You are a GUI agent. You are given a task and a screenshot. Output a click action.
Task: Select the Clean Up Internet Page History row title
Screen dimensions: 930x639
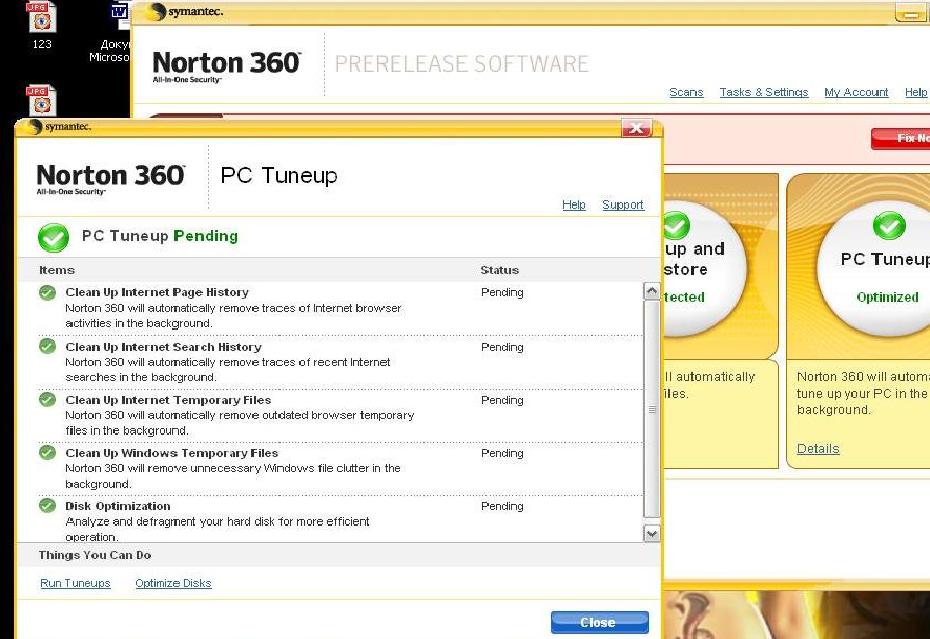coord(157,292)
